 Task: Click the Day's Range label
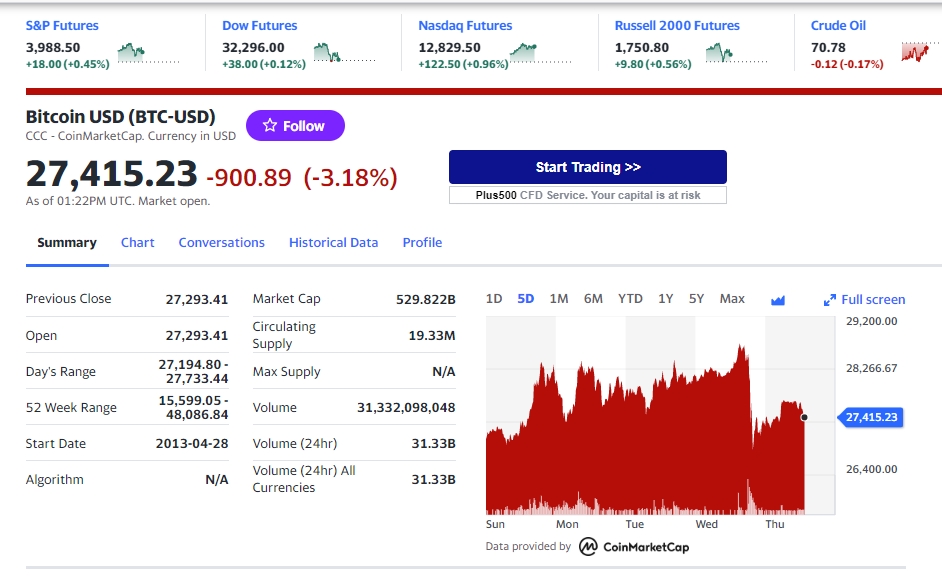[x=61, y=371]
